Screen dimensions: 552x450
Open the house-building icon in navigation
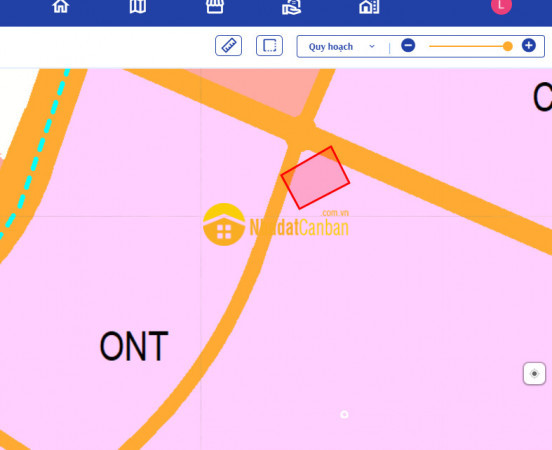(369, 6)
